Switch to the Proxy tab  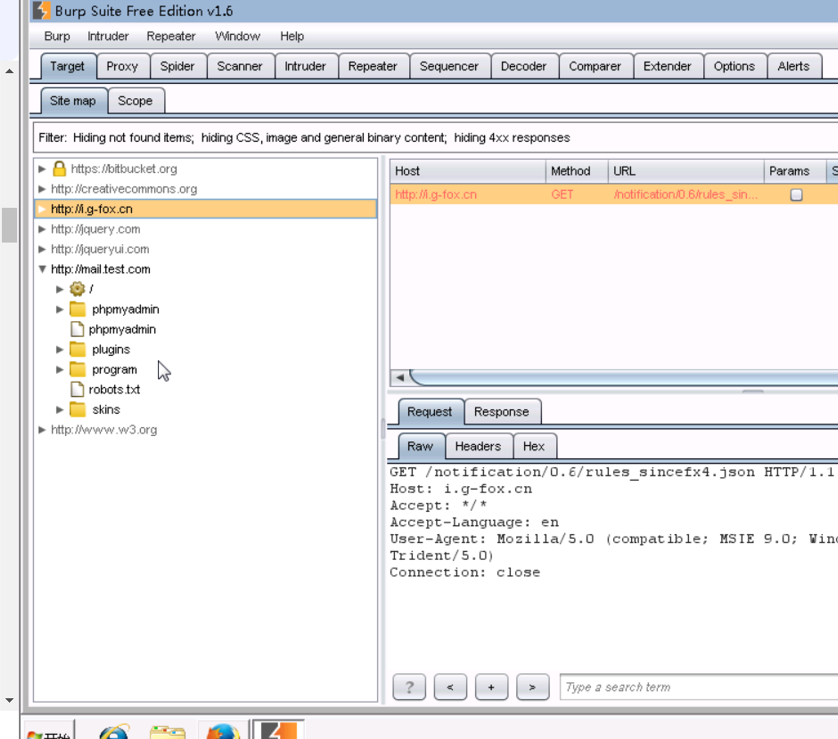pyautogui.click(x=122, y=66)
